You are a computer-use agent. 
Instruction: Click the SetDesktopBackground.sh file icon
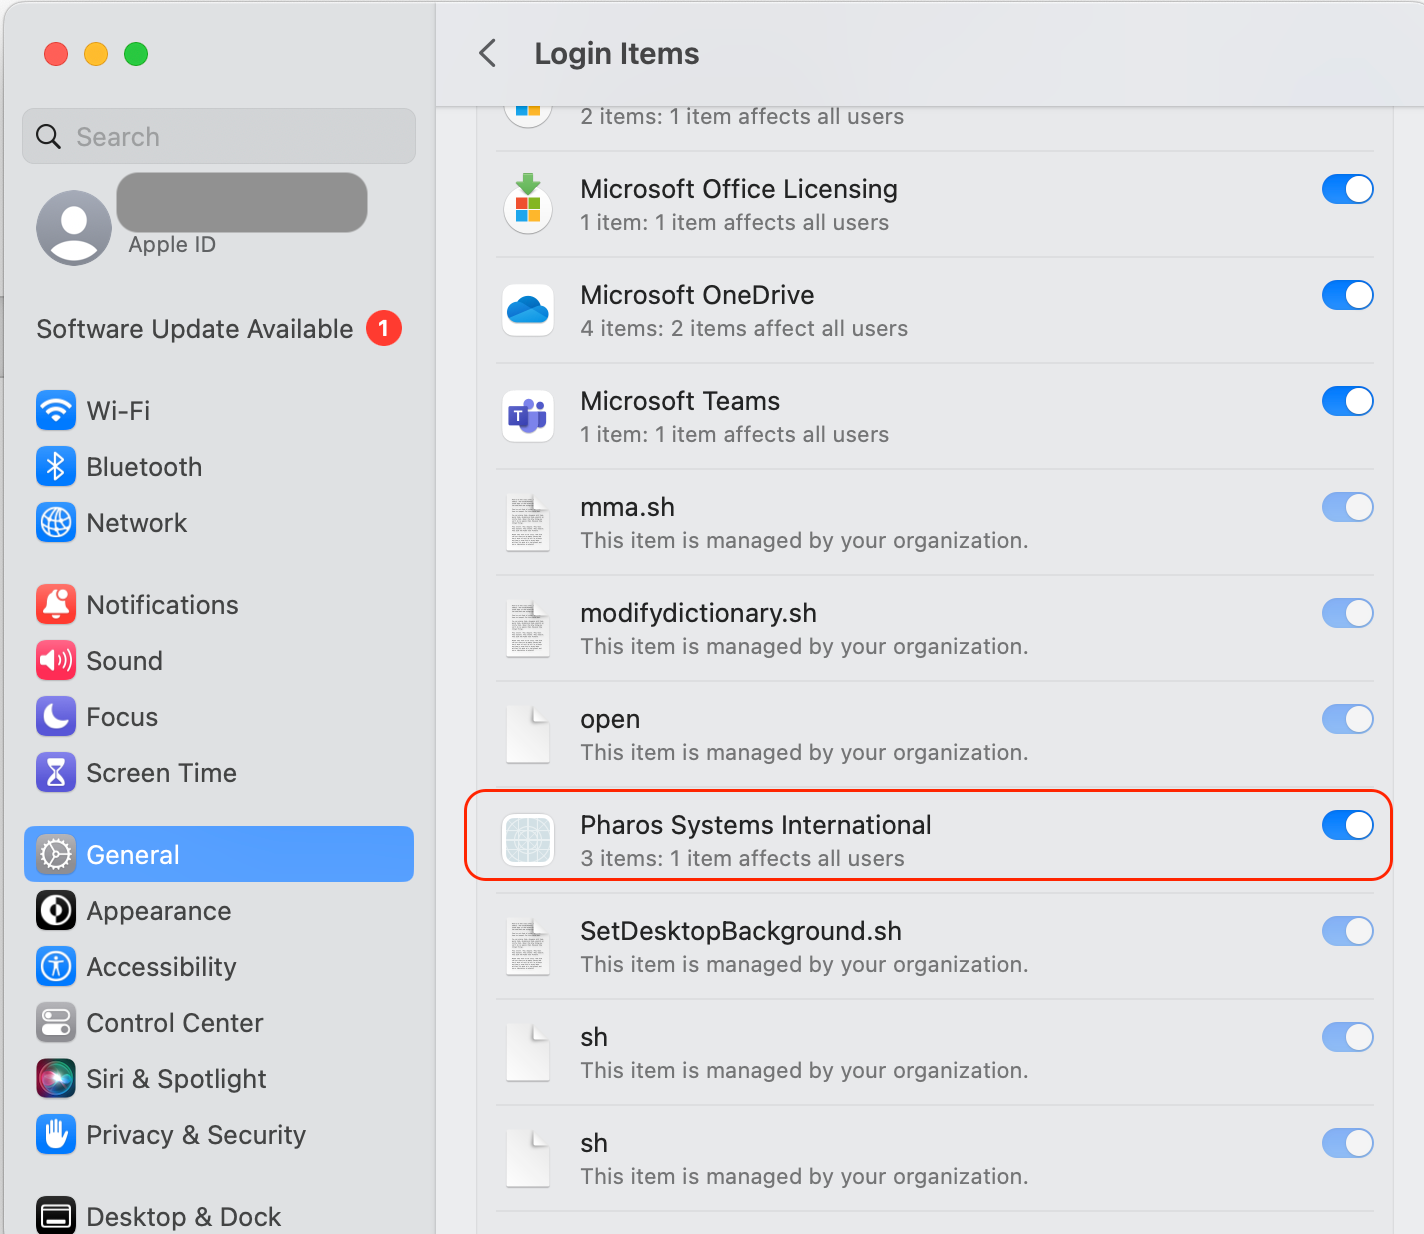(x=528, y=947)
